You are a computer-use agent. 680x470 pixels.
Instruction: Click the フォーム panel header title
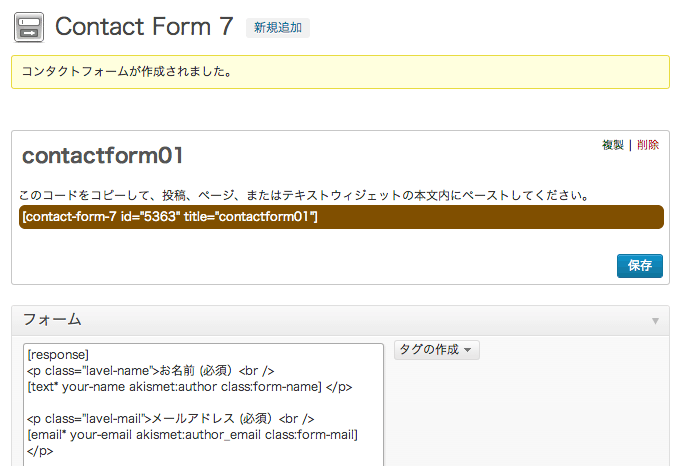52,320
